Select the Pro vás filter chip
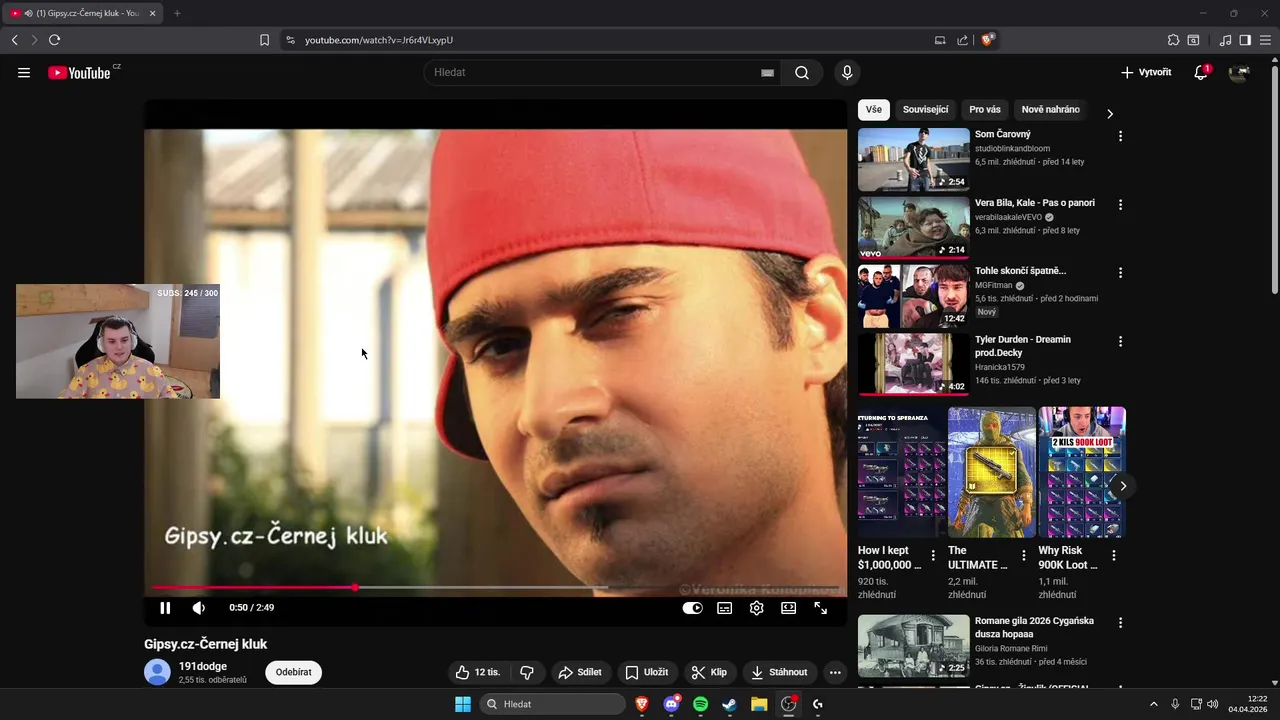 [x=985, y=110]
